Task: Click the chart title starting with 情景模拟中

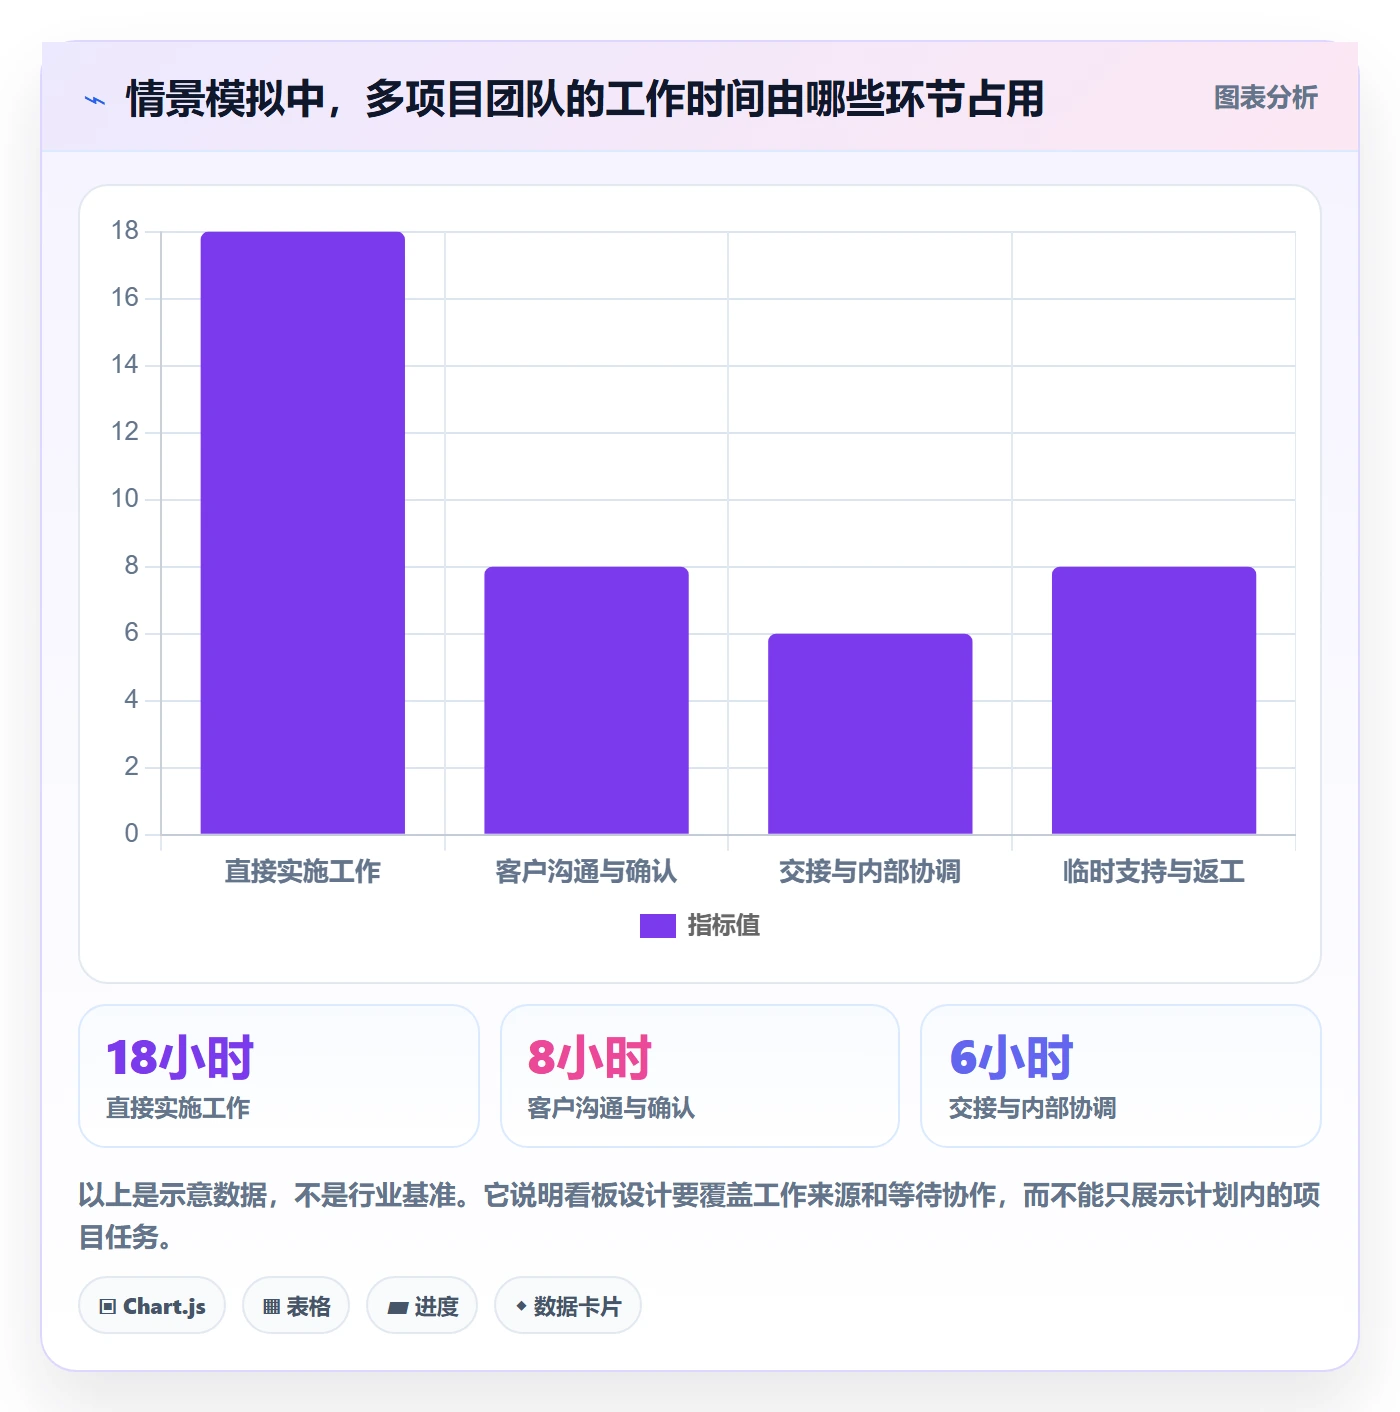Action: (x=585, y=99)
